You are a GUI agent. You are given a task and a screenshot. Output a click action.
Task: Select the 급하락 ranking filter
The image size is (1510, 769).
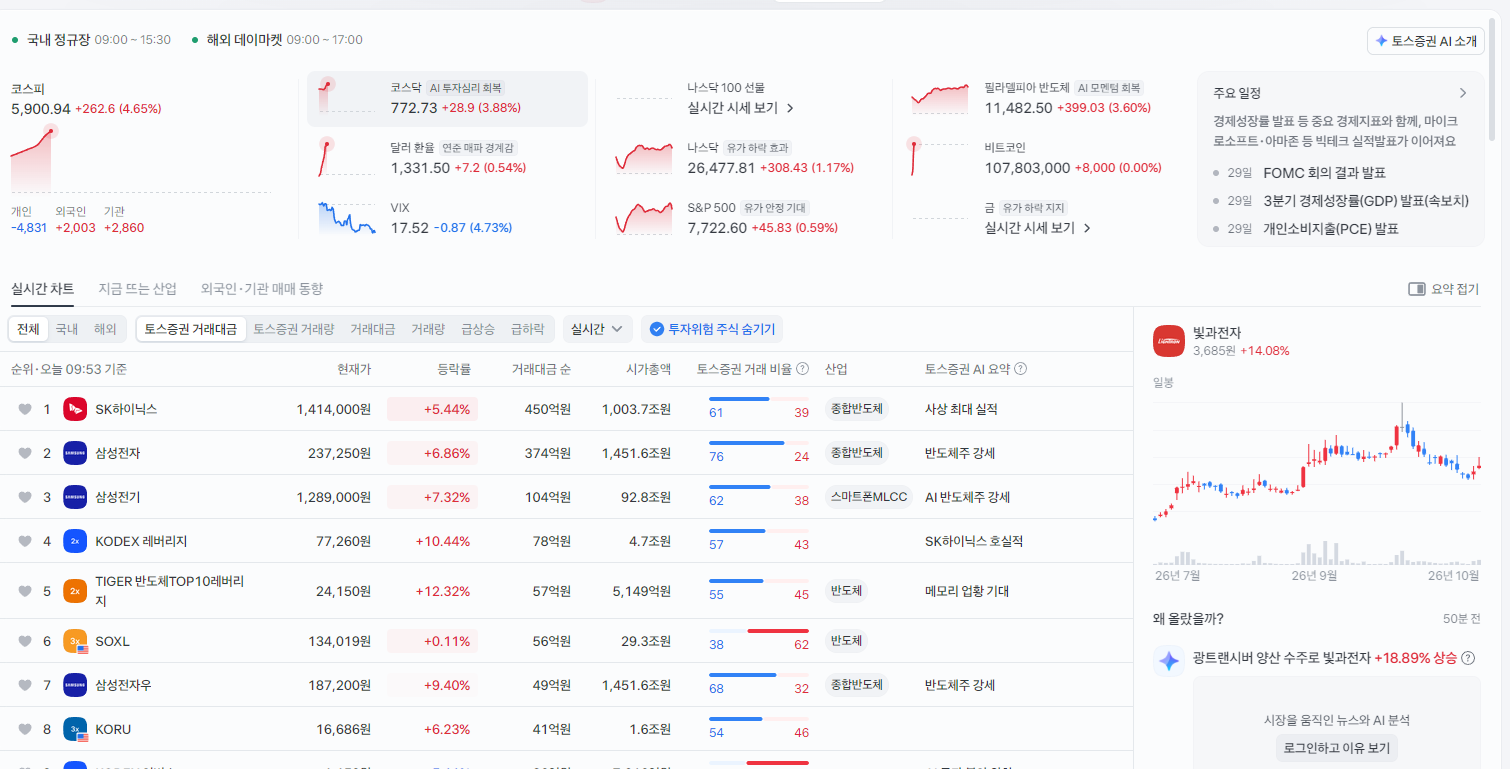[x=527, y=329]
